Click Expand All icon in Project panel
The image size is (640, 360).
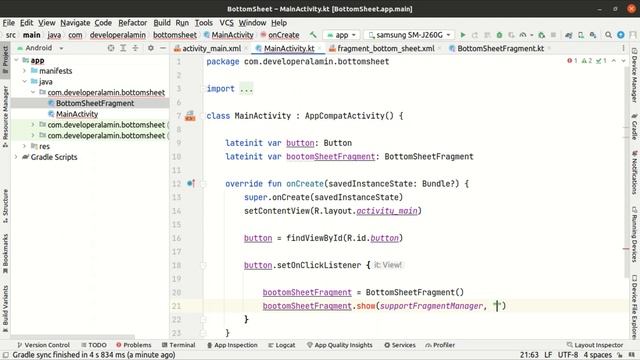point(123,48)
